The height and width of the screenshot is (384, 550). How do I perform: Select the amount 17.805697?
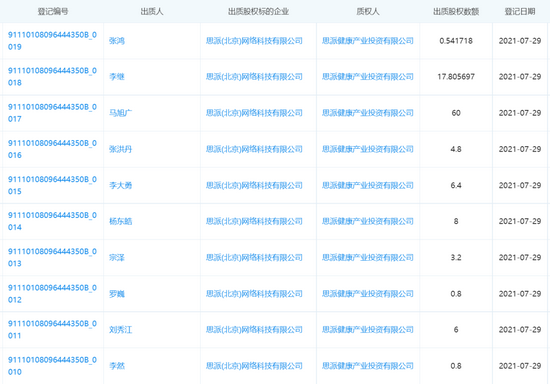tap(456, 76)
